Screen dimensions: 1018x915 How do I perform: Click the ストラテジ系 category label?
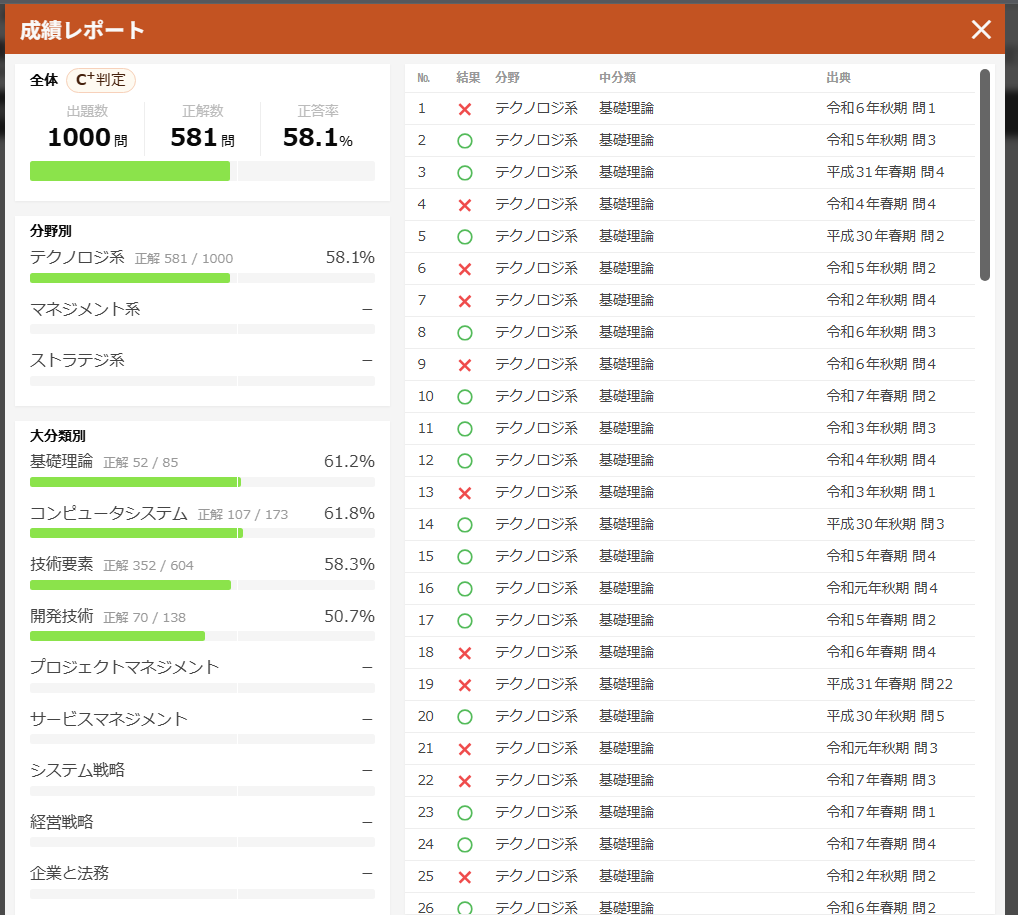(x=77, y=360)
